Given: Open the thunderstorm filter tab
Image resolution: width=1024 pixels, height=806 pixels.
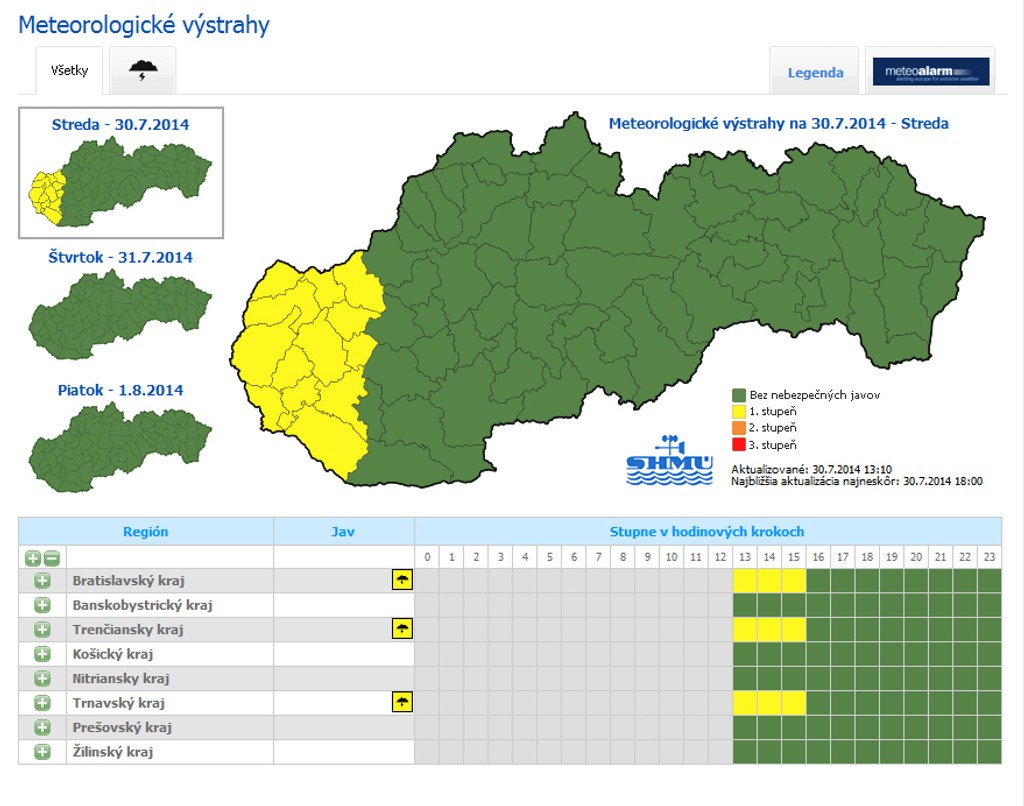Looking at the screenshot, I should tap(143, 71).
